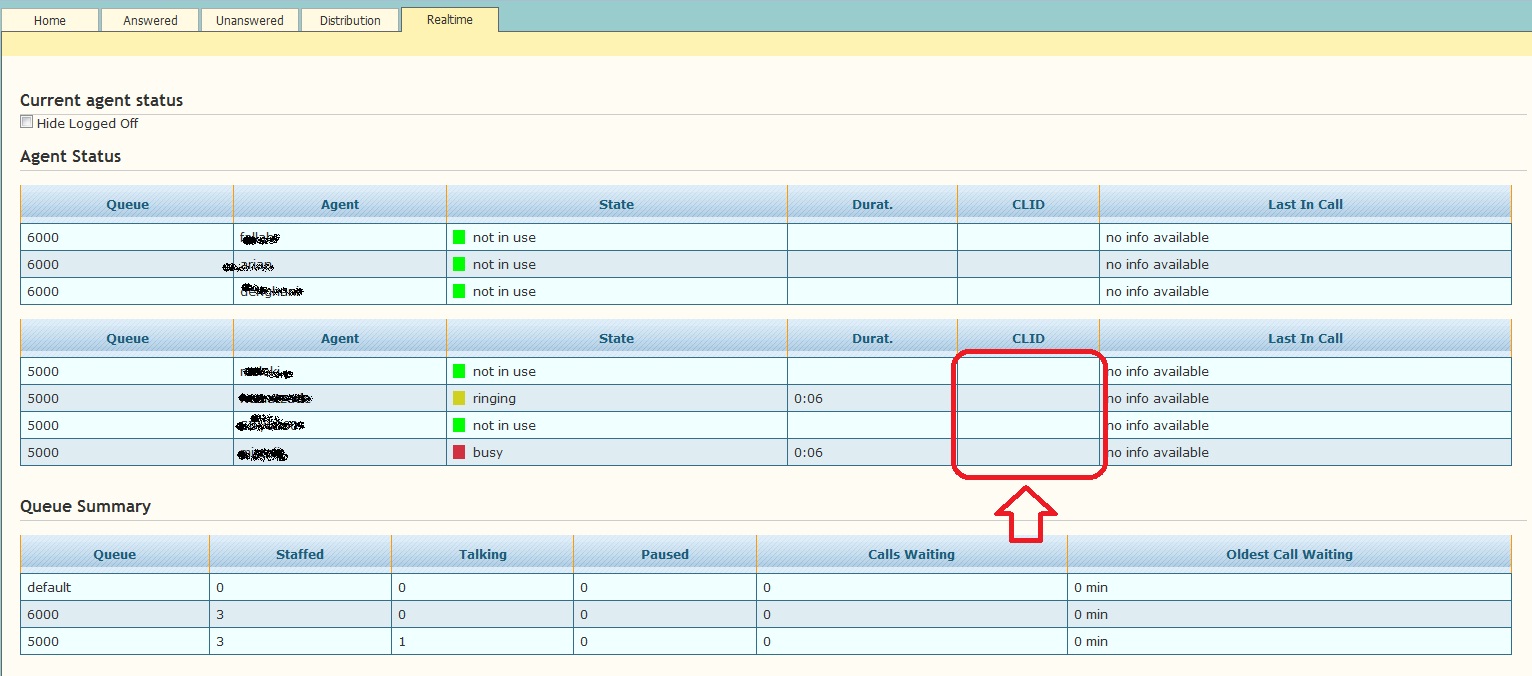Click the Calls Waiting column header

coord(911,554)
